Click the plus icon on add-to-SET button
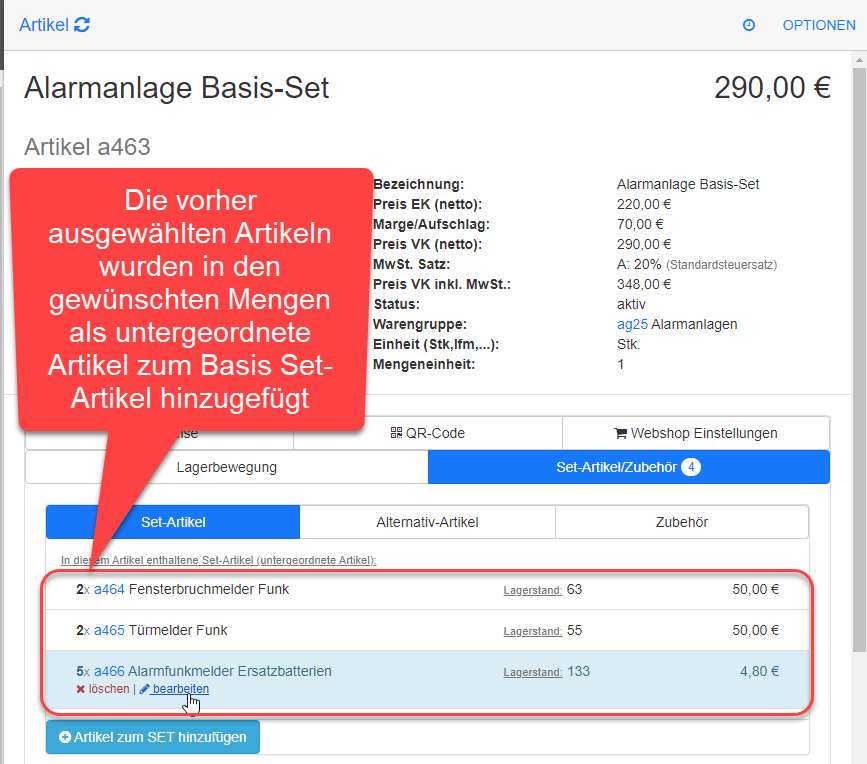This screenshot has width=867, height=764. 65,737
